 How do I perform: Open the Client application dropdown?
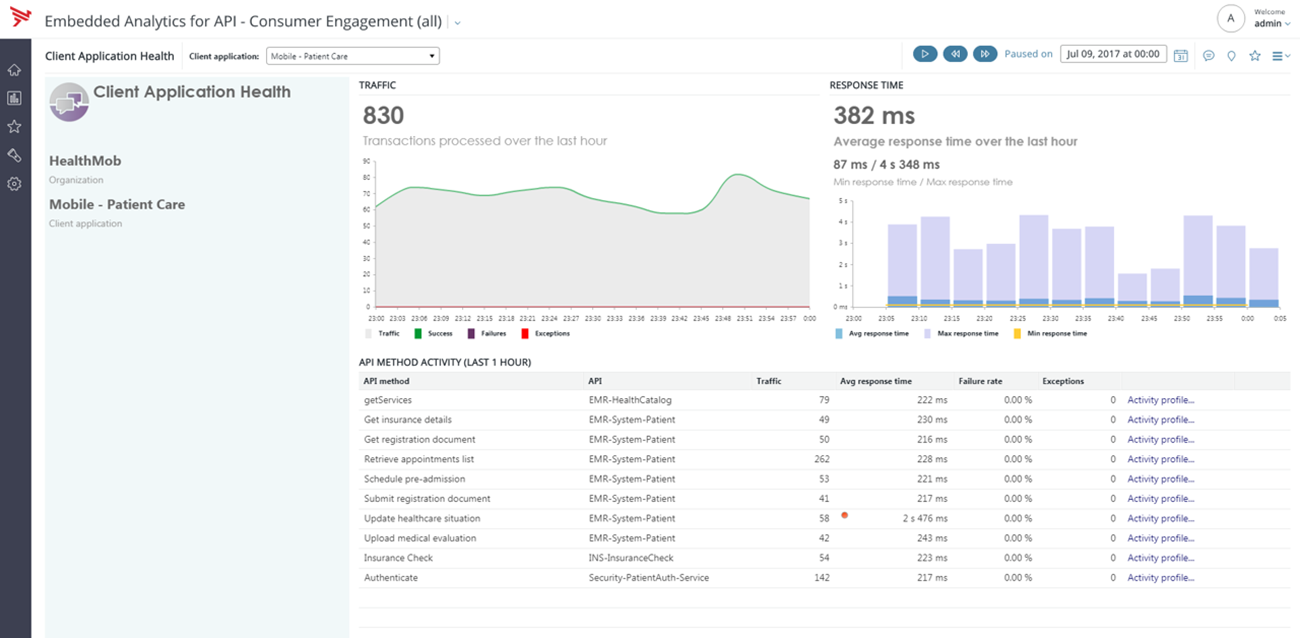[x=352, y=56]
